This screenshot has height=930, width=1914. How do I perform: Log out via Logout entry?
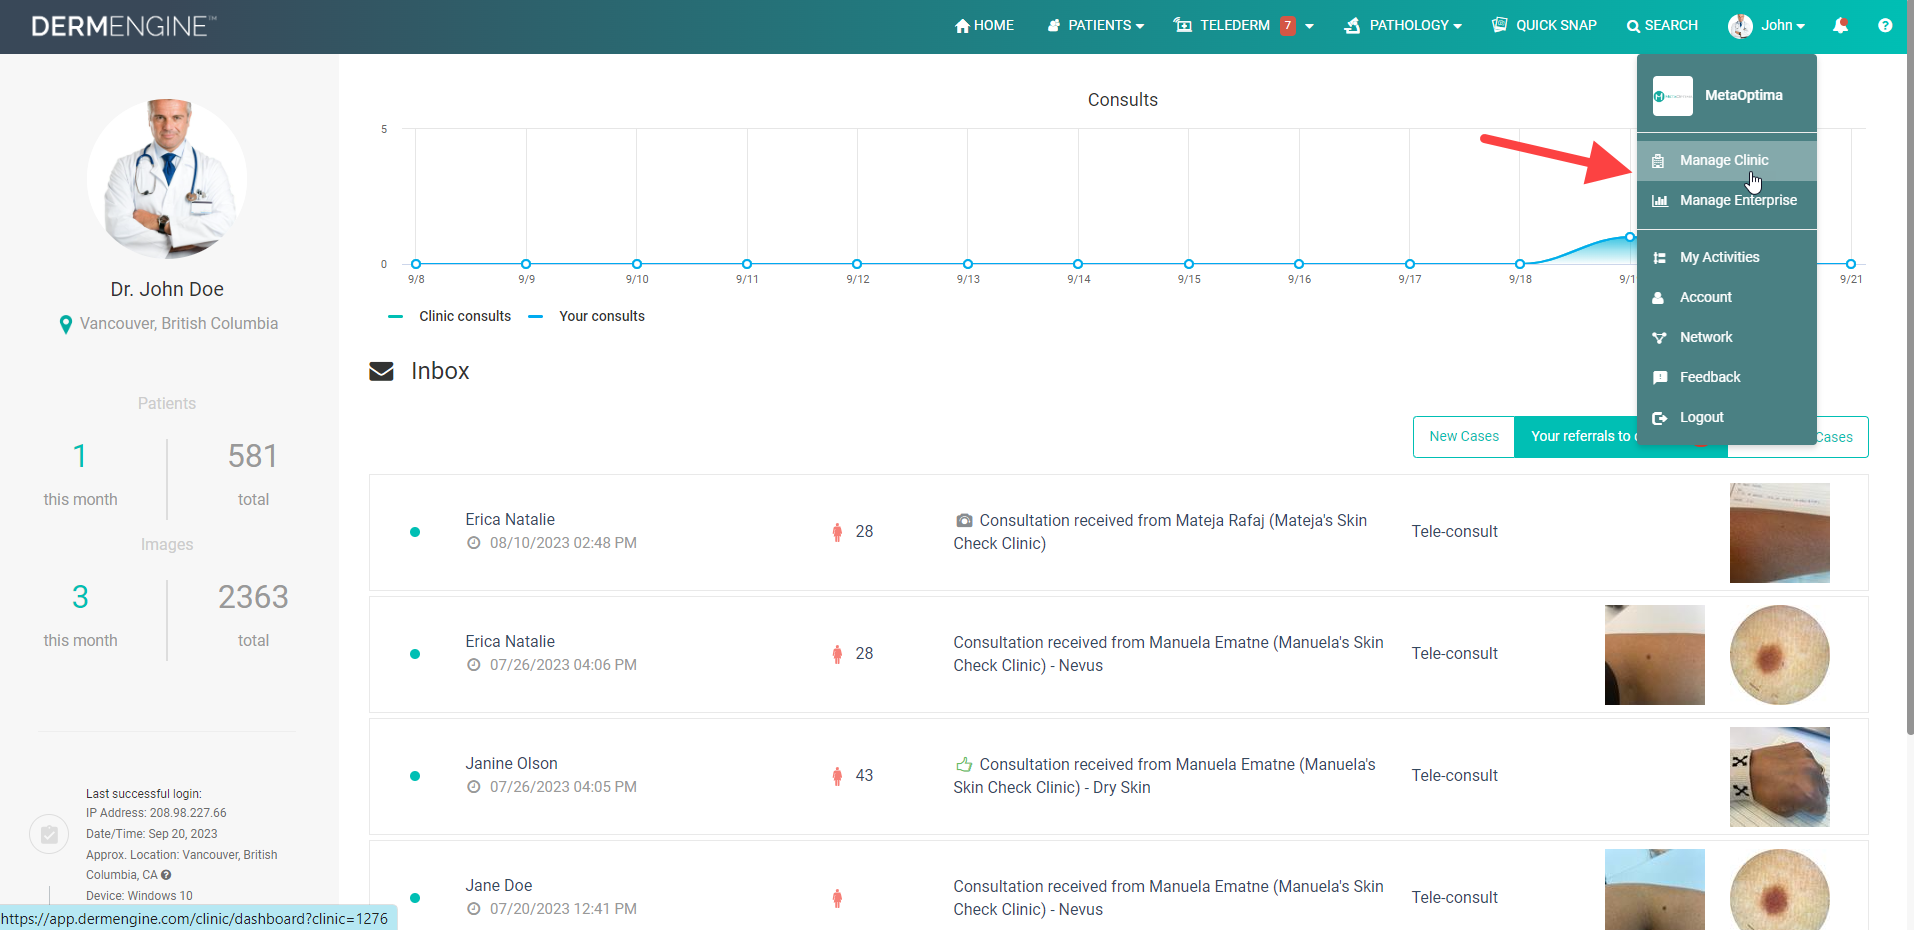[x=1727, y=418]
